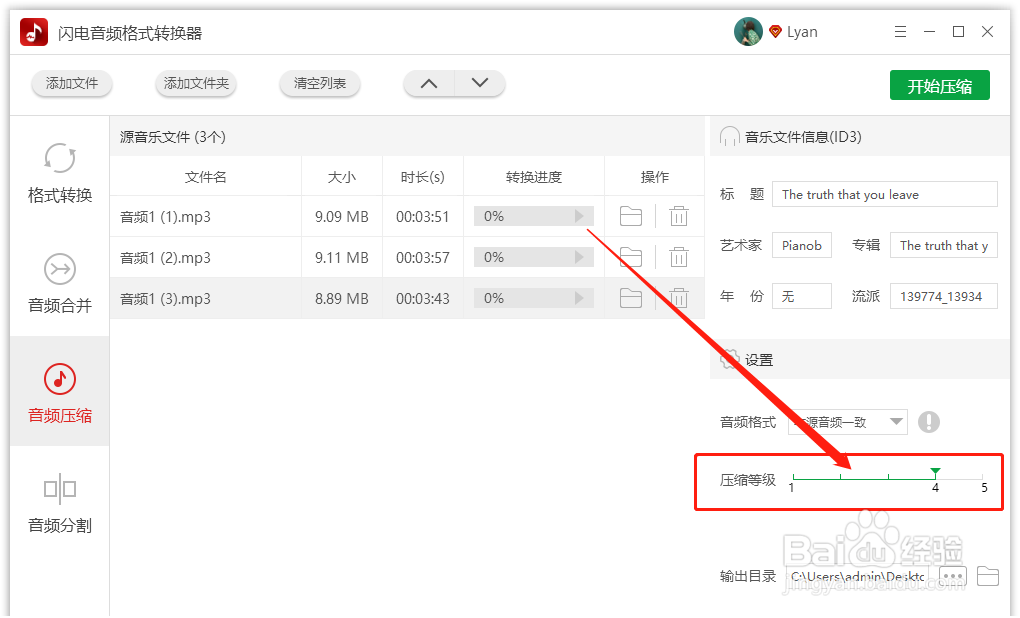This screenshot has width=1020, height=618.
Task: Set compression level slider to level 4
Action: (x=935, y=470)
